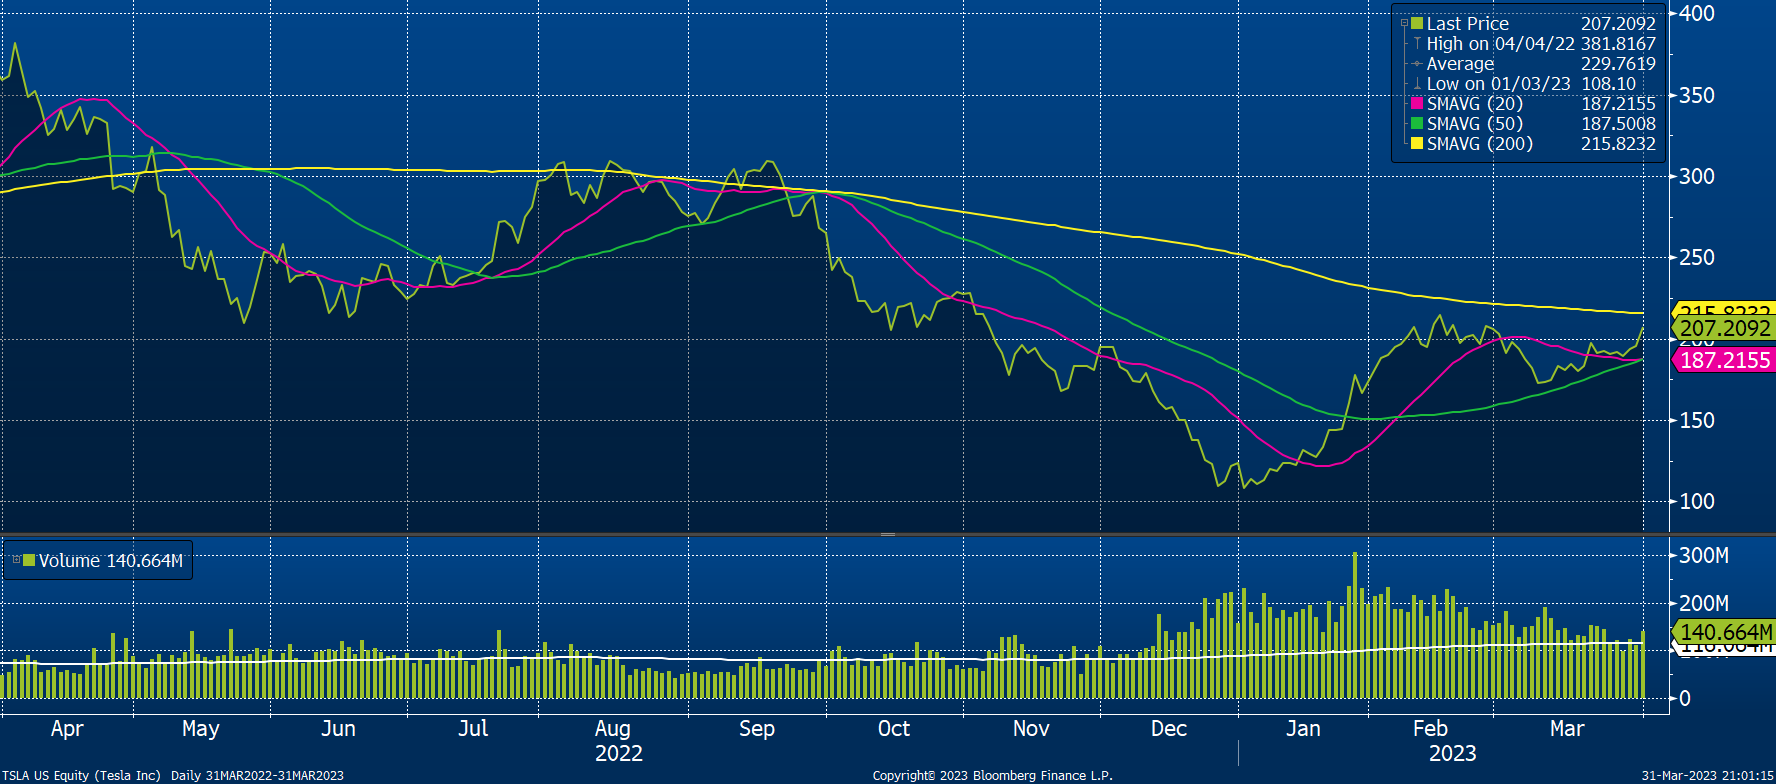Click the Jul month label
Viewport: 1776px width, 784px height.
[473, 729]
